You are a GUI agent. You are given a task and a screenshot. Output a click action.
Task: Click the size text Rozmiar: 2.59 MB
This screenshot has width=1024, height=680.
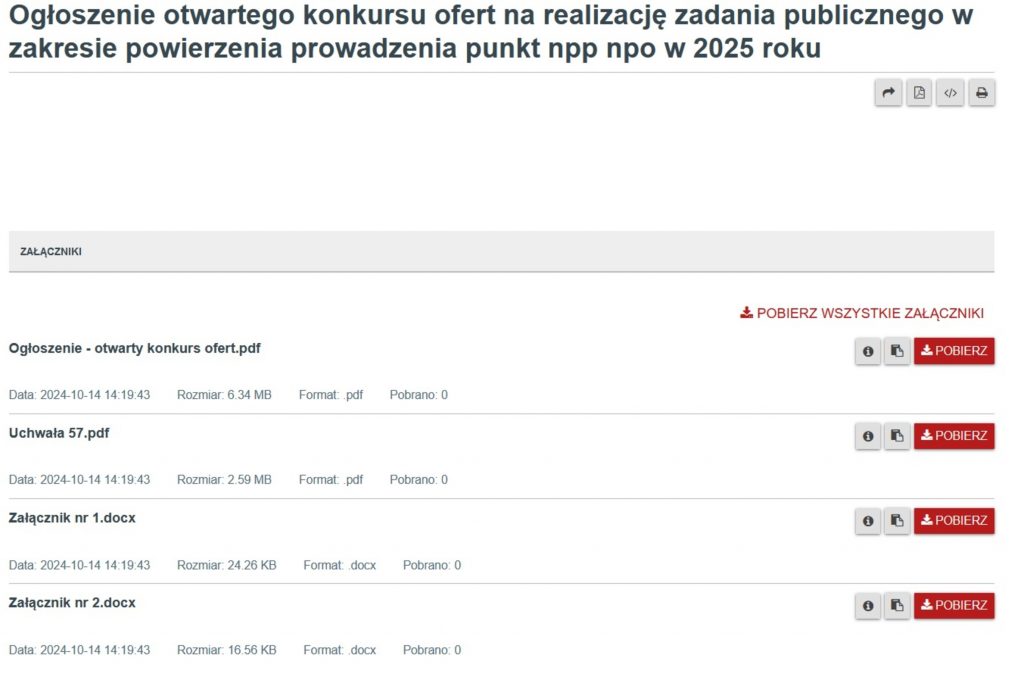tap(224, 480)
